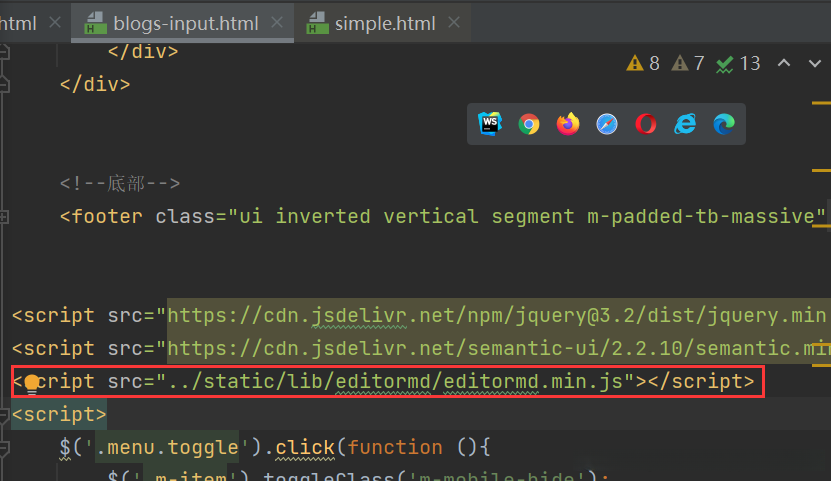Open page in Firefox browser

[568, 124]
